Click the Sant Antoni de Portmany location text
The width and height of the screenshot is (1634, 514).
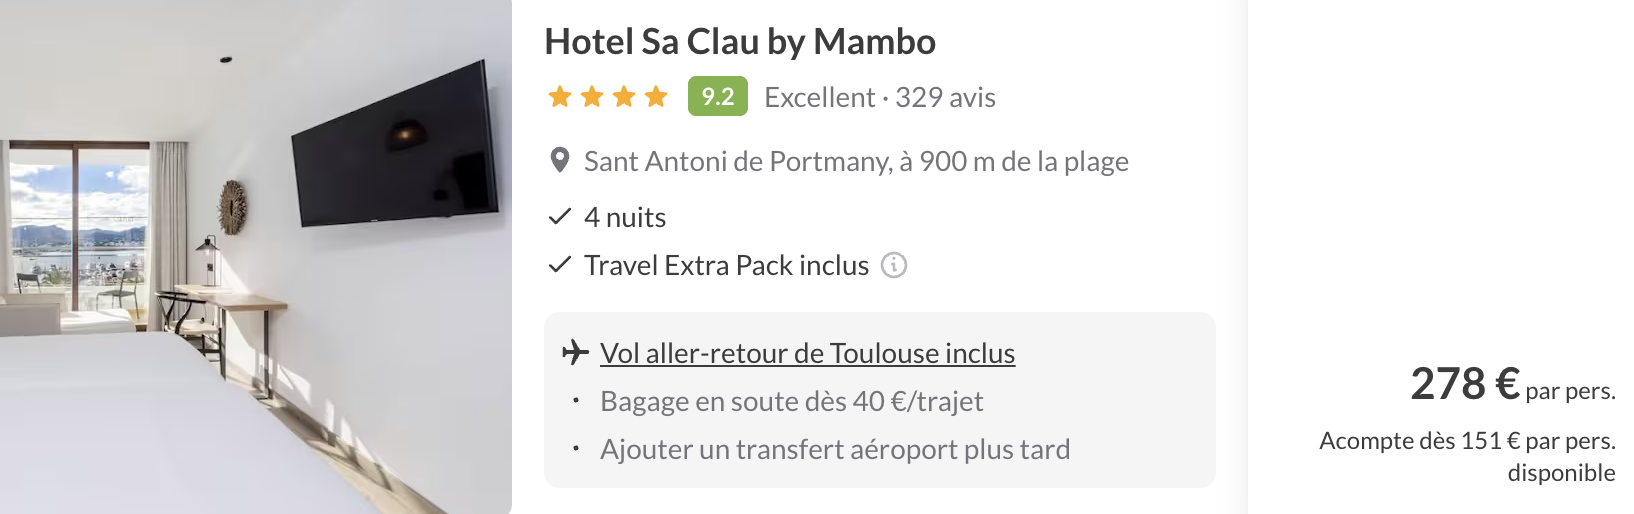click(856, 161)
